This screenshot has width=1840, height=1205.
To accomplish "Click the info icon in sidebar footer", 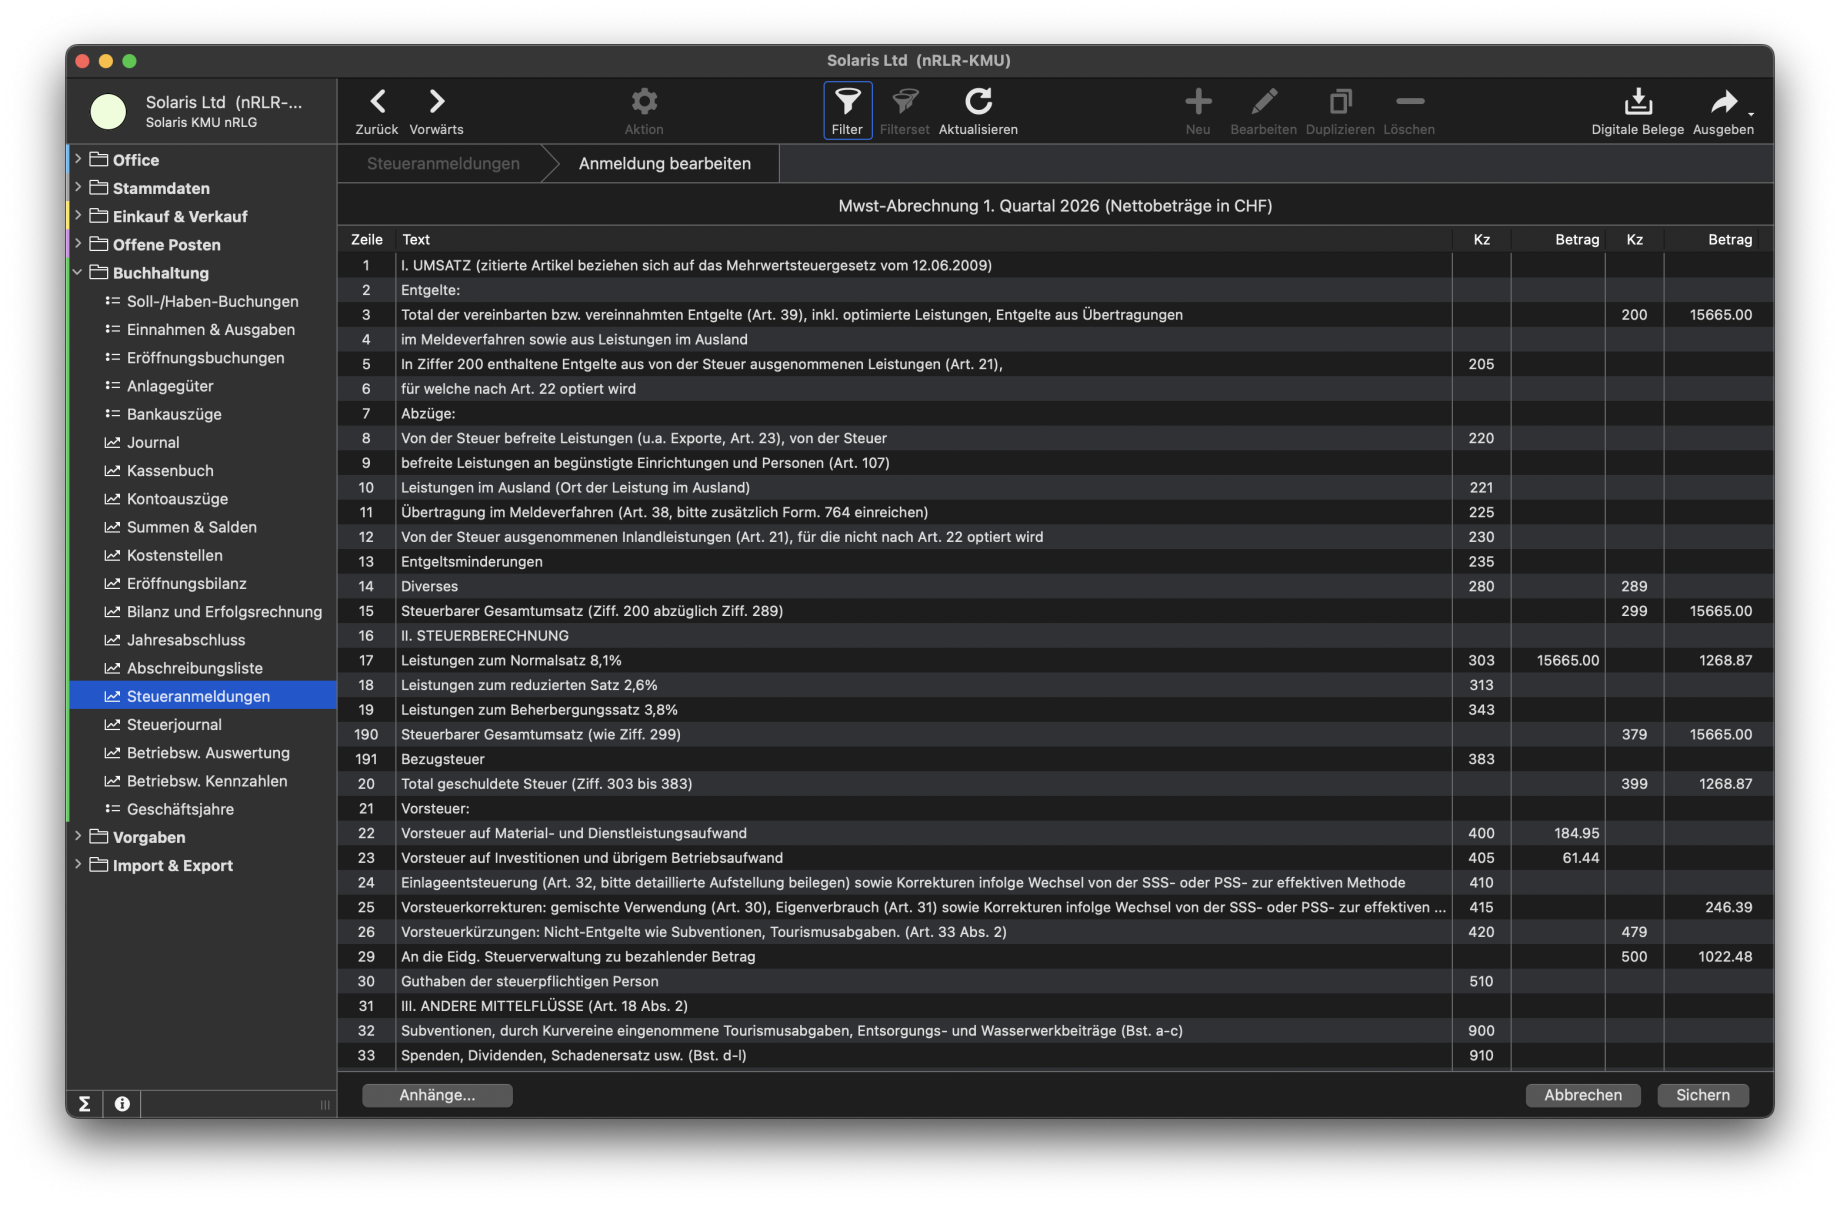I will 122,1104.
